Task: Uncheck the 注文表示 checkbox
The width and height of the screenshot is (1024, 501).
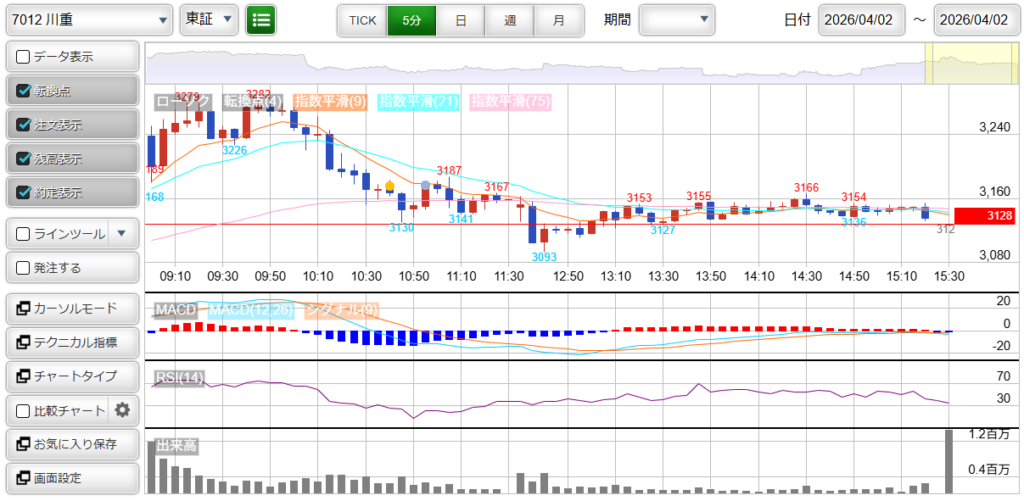Action: 23,125
